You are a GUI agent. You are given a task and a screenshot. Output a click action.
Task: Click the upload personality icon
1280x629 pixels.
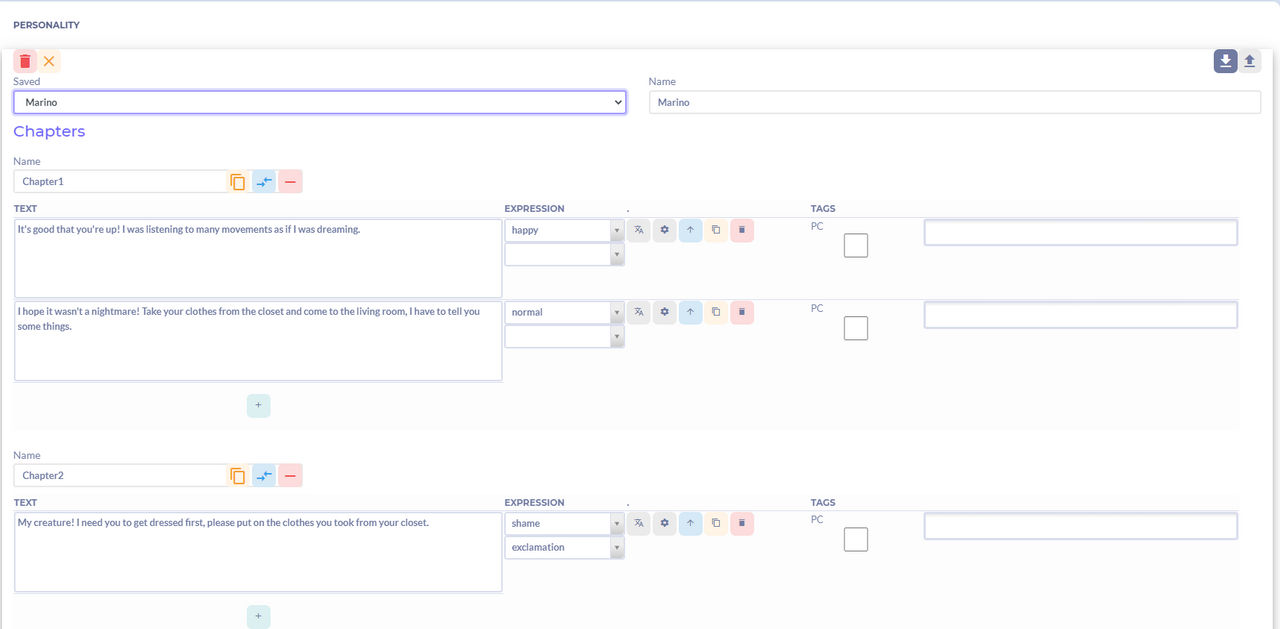(1249, 61)
